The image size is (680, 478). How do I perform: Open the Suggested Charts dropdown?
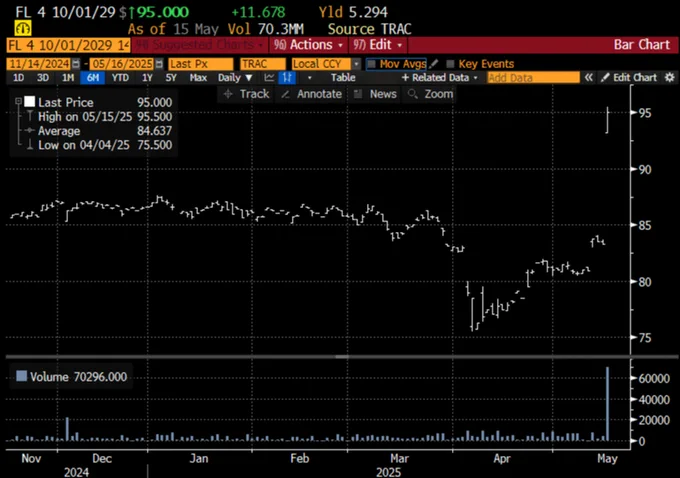tap(198, 45)
